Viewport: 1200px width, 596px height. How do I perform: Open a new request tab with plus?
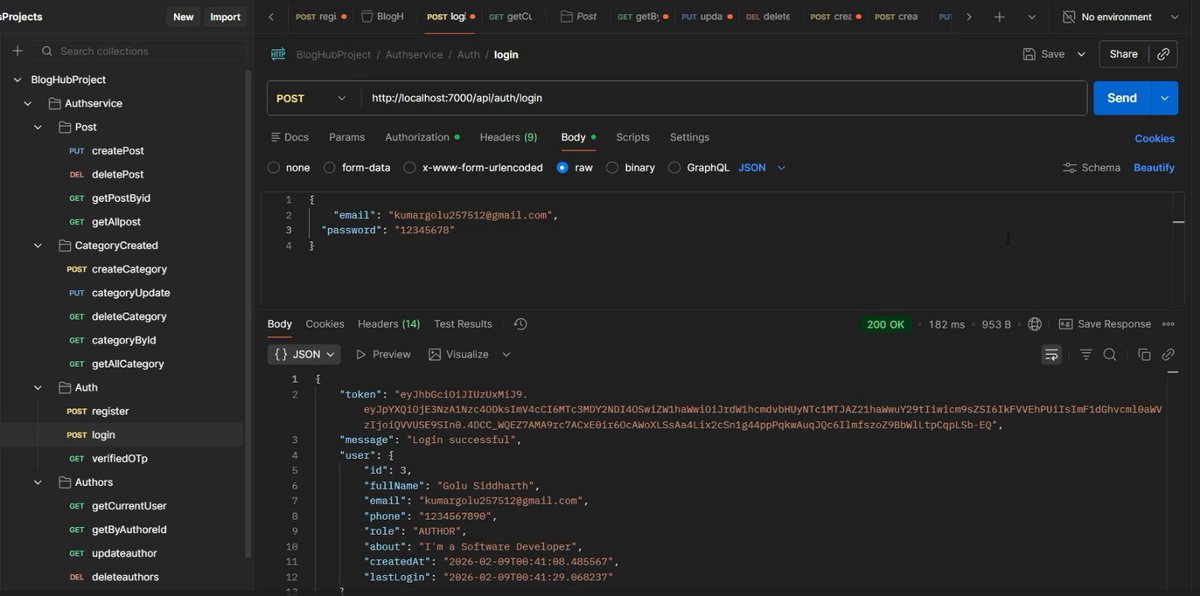click(999, 17)
